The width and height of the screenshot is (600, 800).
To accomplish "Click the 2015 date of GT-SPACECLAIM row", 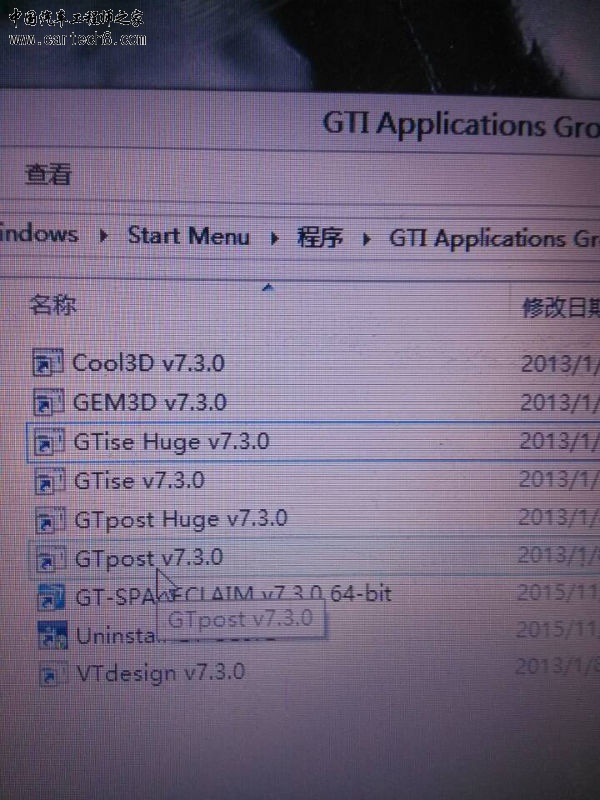I will point(558,592).
